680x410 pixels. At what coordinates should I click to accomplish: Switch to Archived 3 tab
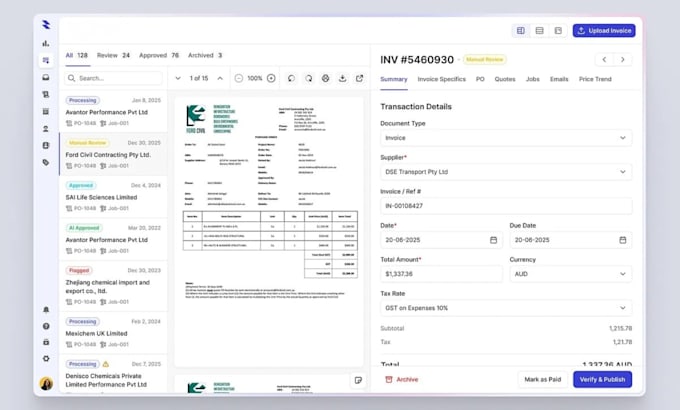(205, 56)
